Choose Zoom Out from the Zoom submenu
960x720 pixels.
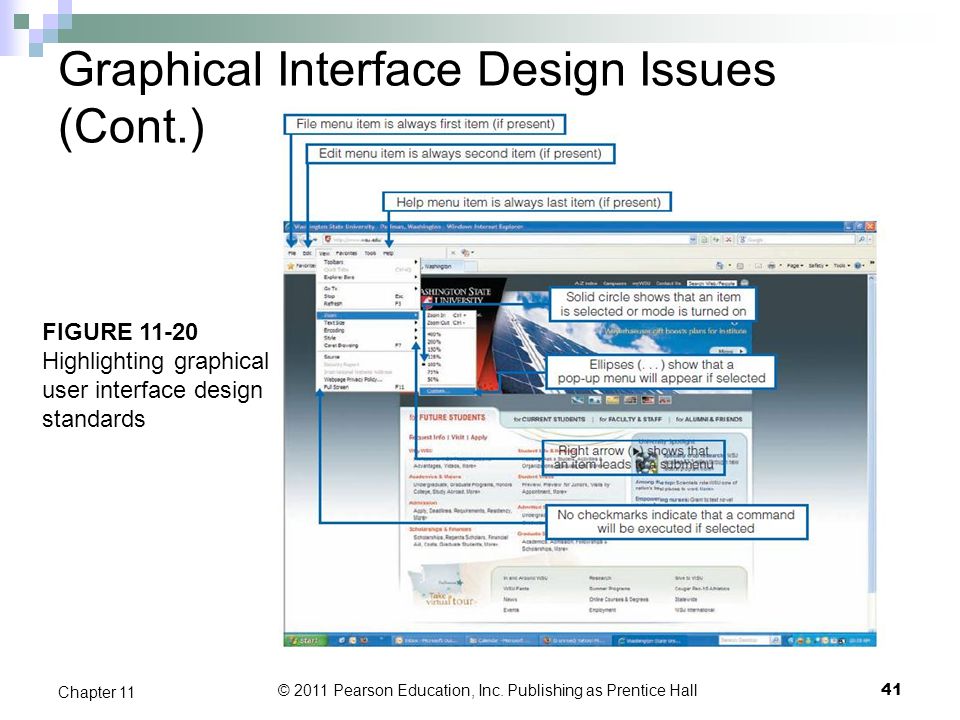tap(448, 323)
